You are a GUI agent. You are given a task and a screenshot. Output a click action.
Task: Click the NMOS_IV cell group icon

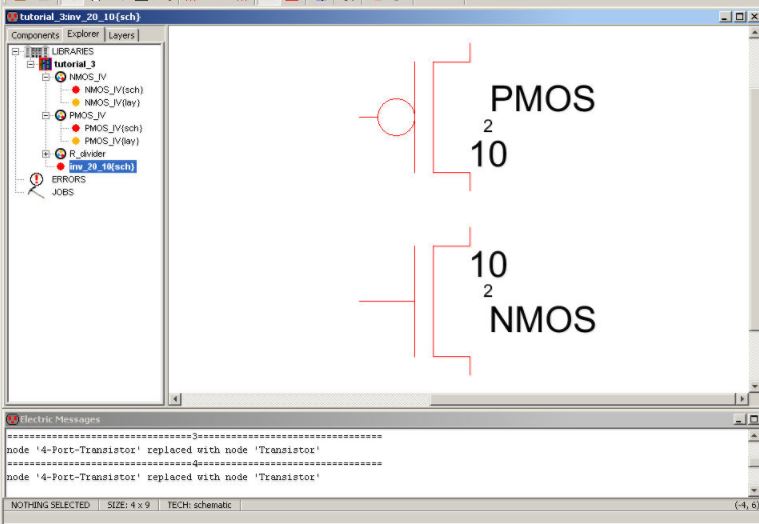coord(60,77)
